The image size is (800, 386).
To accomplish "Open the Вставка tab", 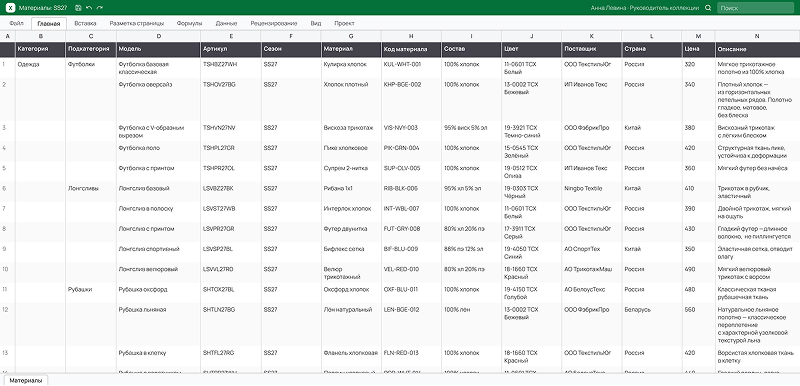I will pyautogui.click(x=85, y=23).
